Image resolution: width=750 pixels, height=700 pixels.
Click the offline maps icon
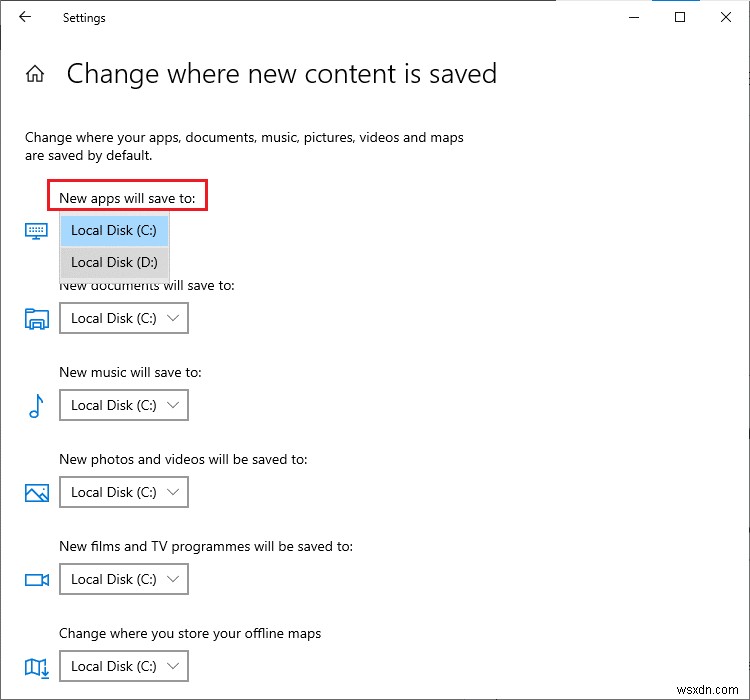pos(36,667)
